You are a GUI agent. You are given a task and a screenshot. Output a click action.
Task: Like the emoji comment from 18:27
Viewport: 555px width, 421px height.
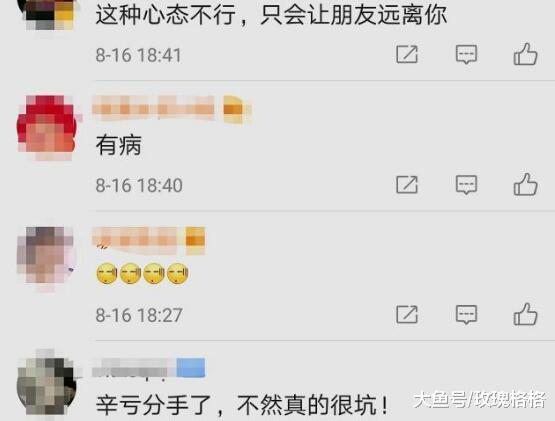(526, 314)
